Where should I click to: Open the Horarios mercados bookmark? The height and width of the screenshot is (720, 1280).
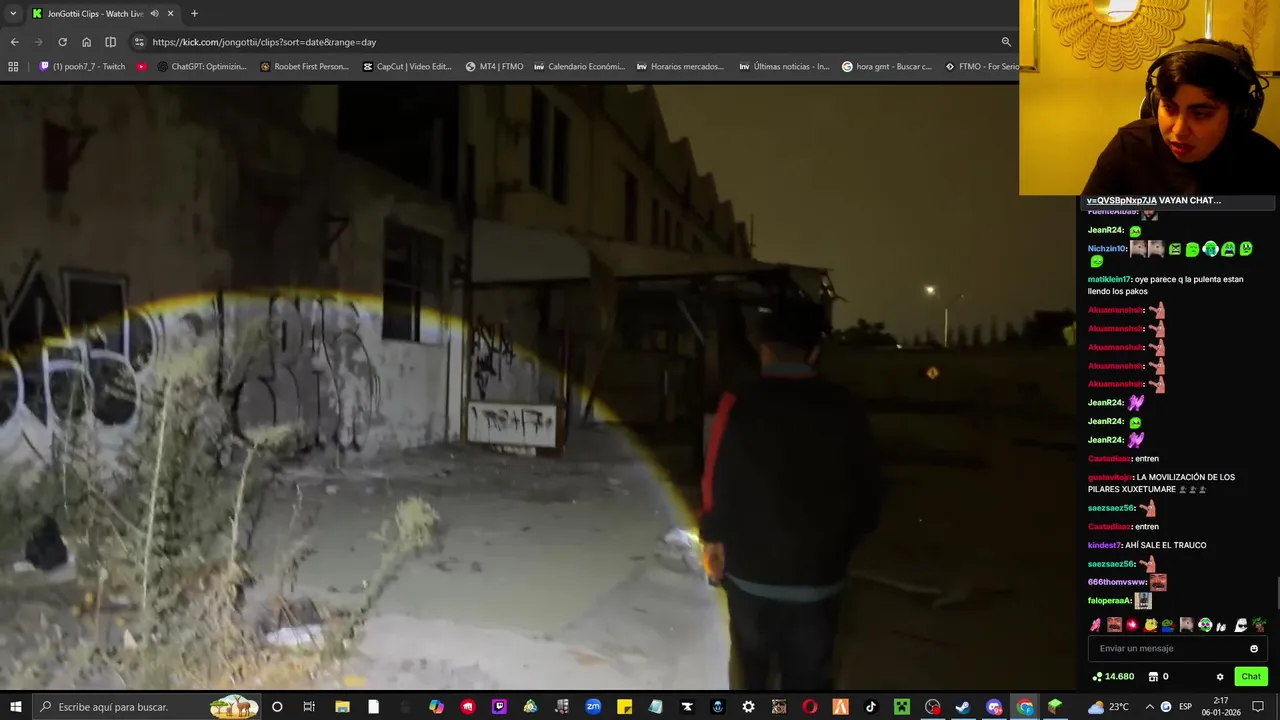tap(680, 67)
